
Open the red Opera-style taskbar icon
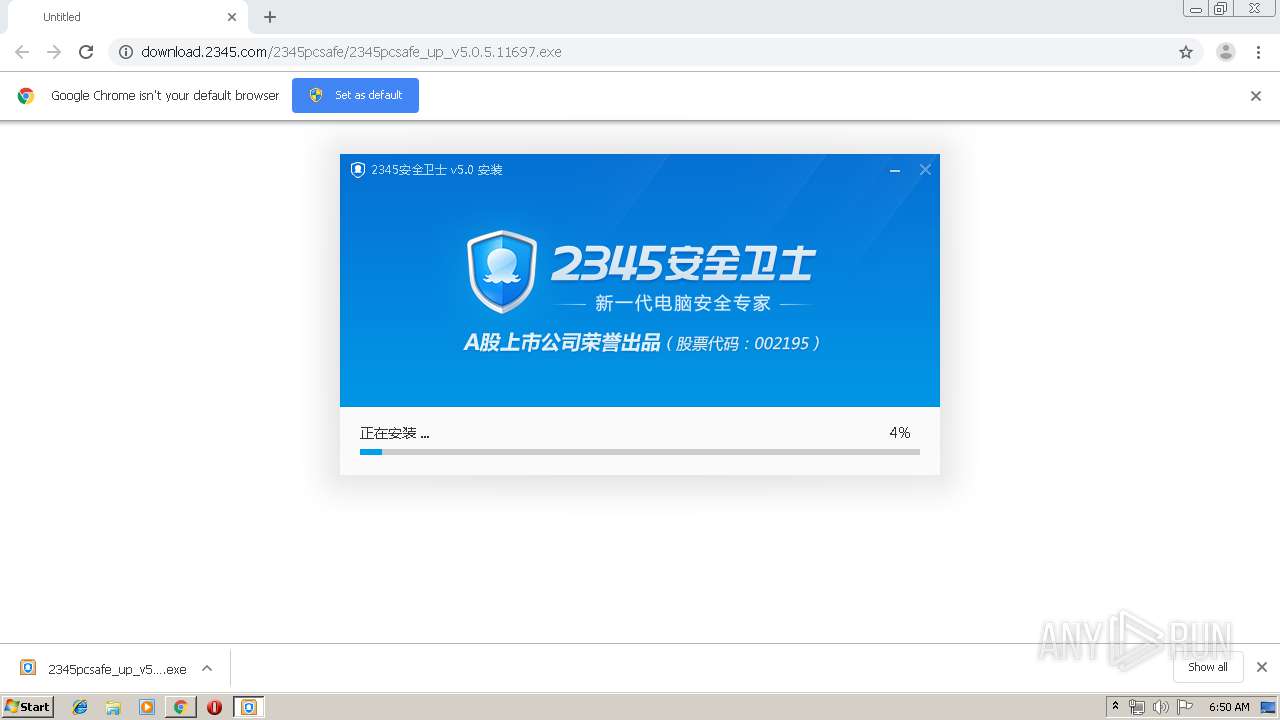[214, 707]
